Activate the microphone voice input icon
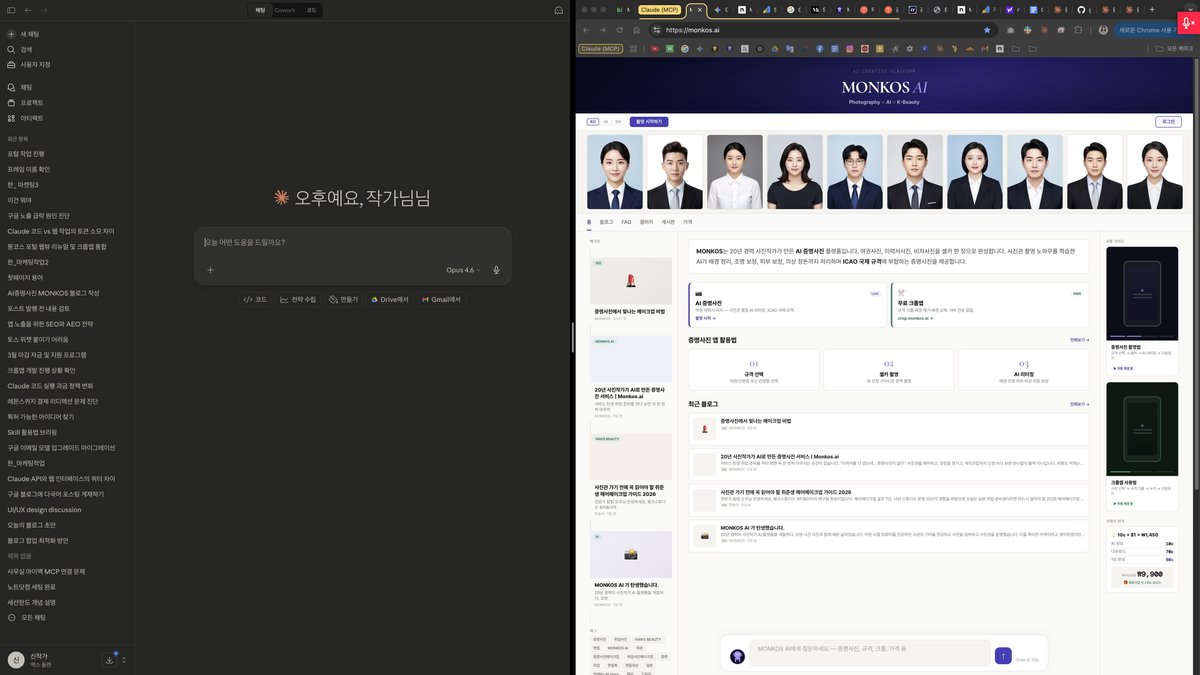 (496, 270)
